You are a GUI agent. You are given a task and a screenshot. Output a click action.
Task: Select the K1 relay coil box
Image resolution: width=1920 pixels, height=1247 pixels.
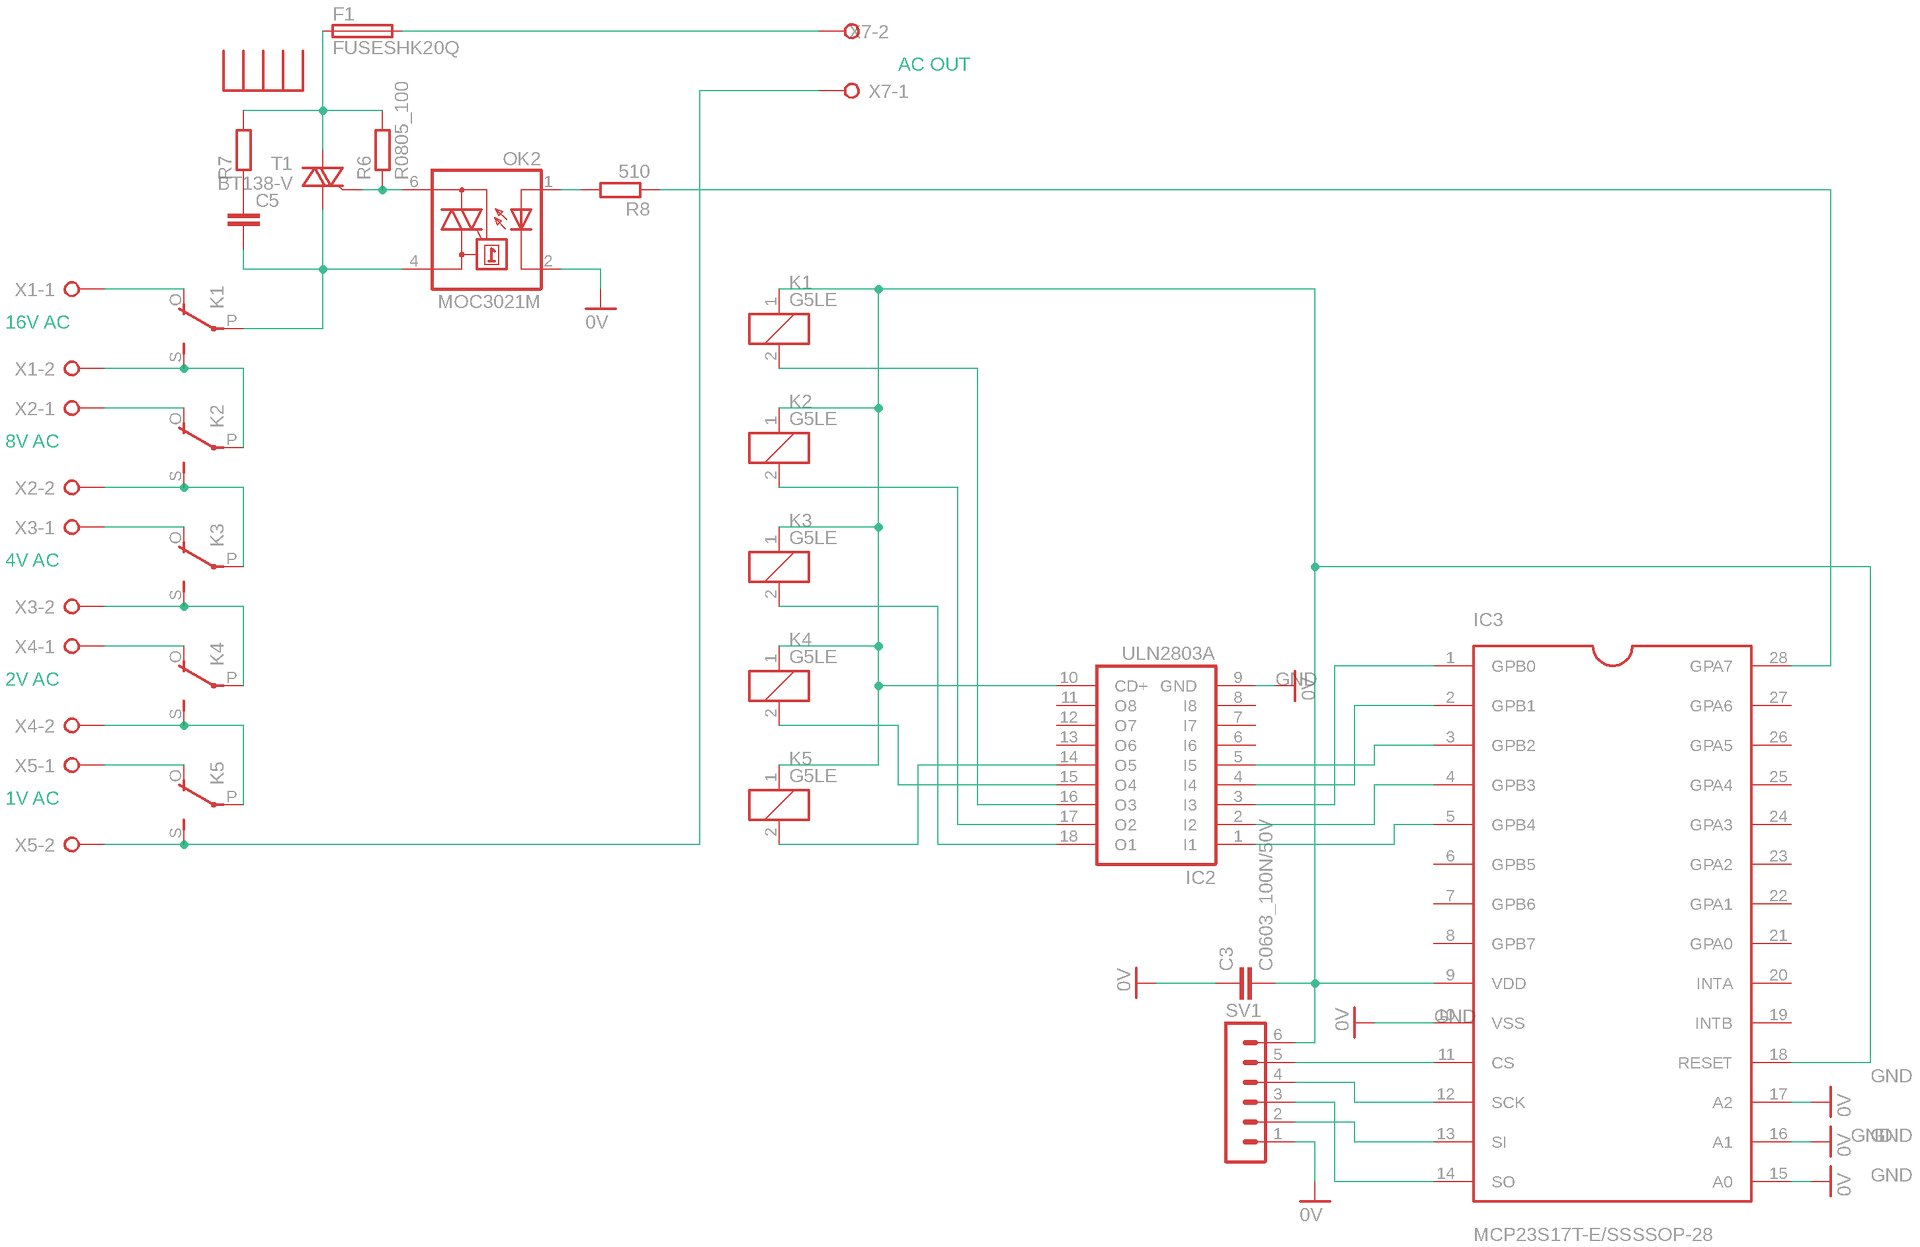point(778,329)
